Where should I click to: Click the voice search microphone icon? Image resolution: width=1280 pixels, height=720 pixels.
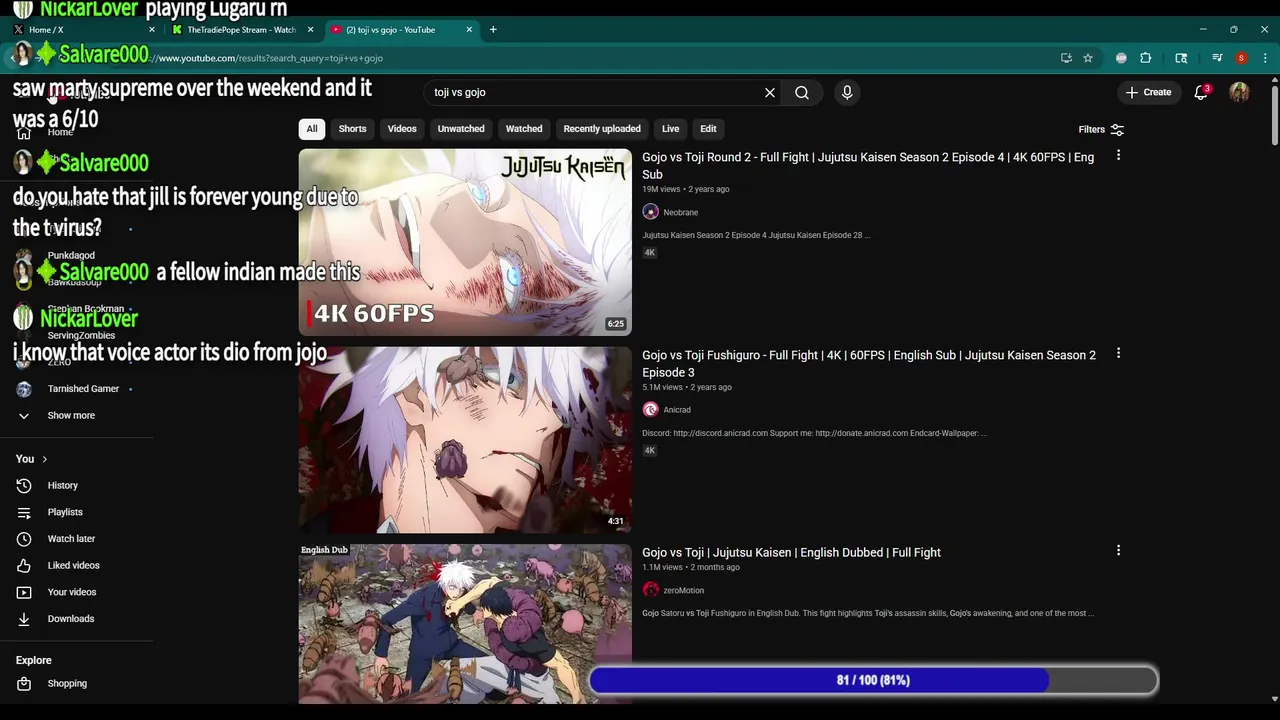[x=847, y=92]
